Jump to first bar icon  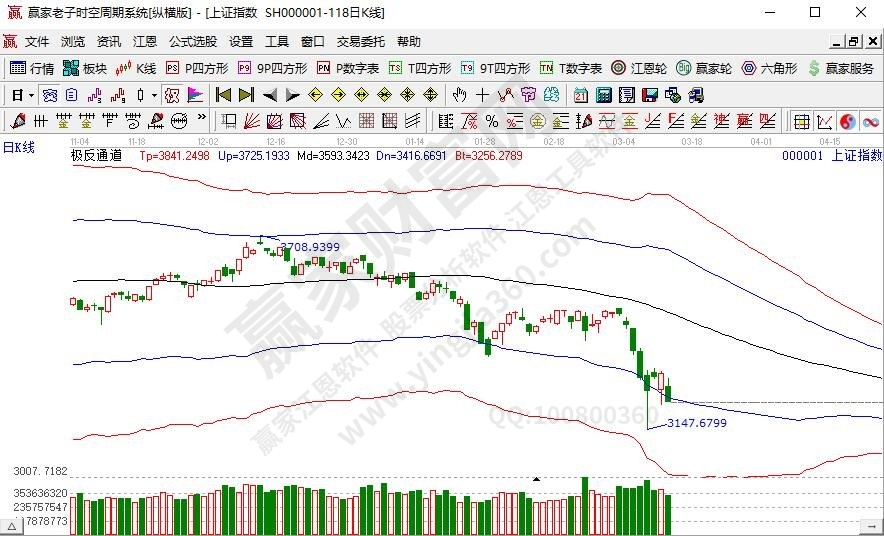[223, 95]
